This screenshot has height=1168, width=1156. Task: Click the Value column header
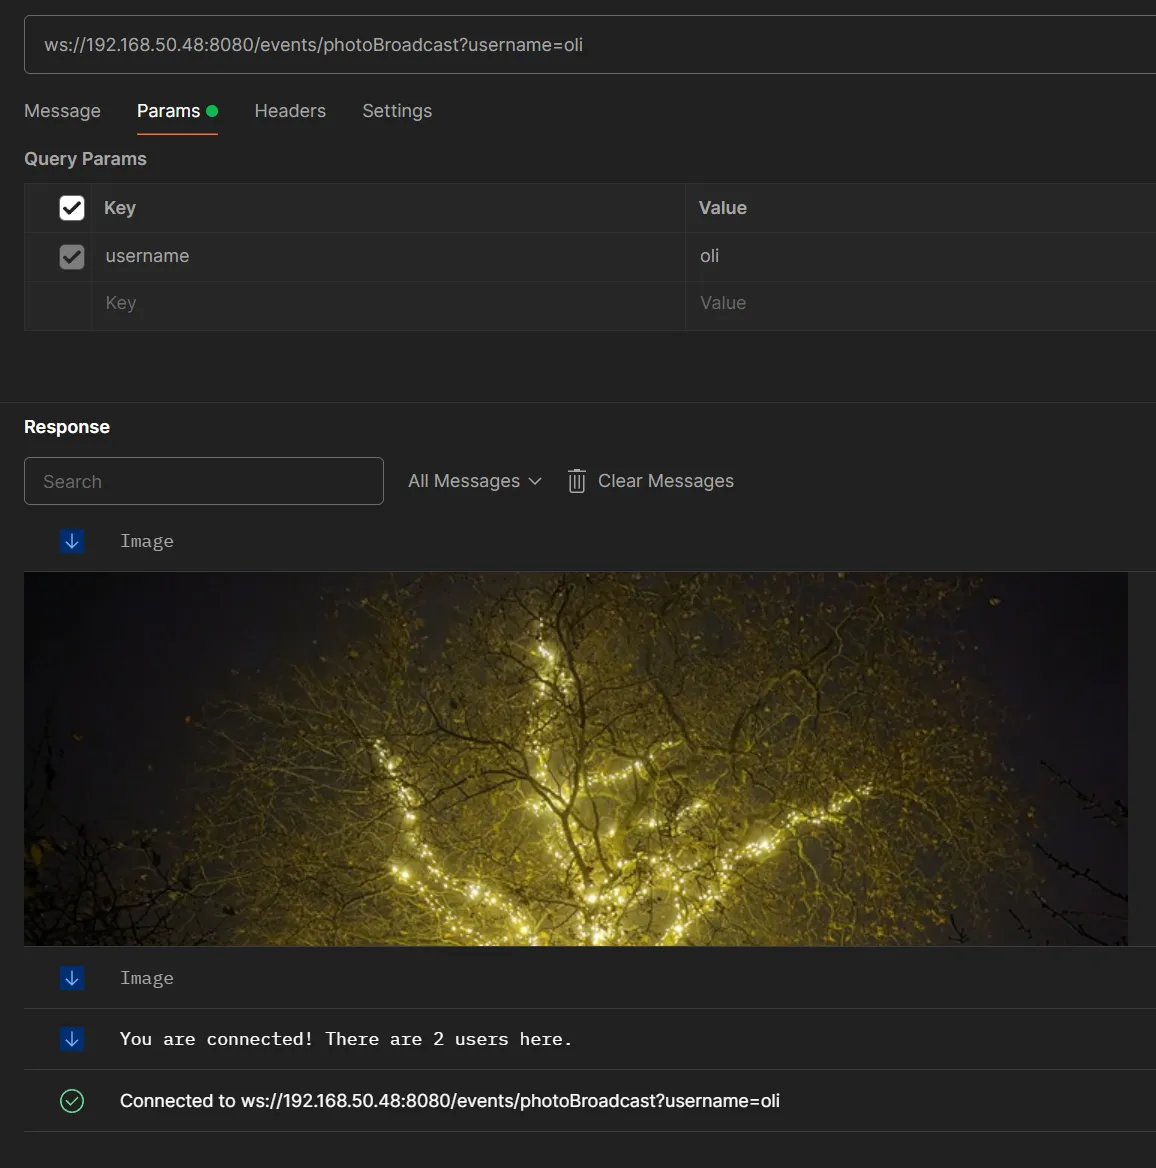tap(722, 208)
